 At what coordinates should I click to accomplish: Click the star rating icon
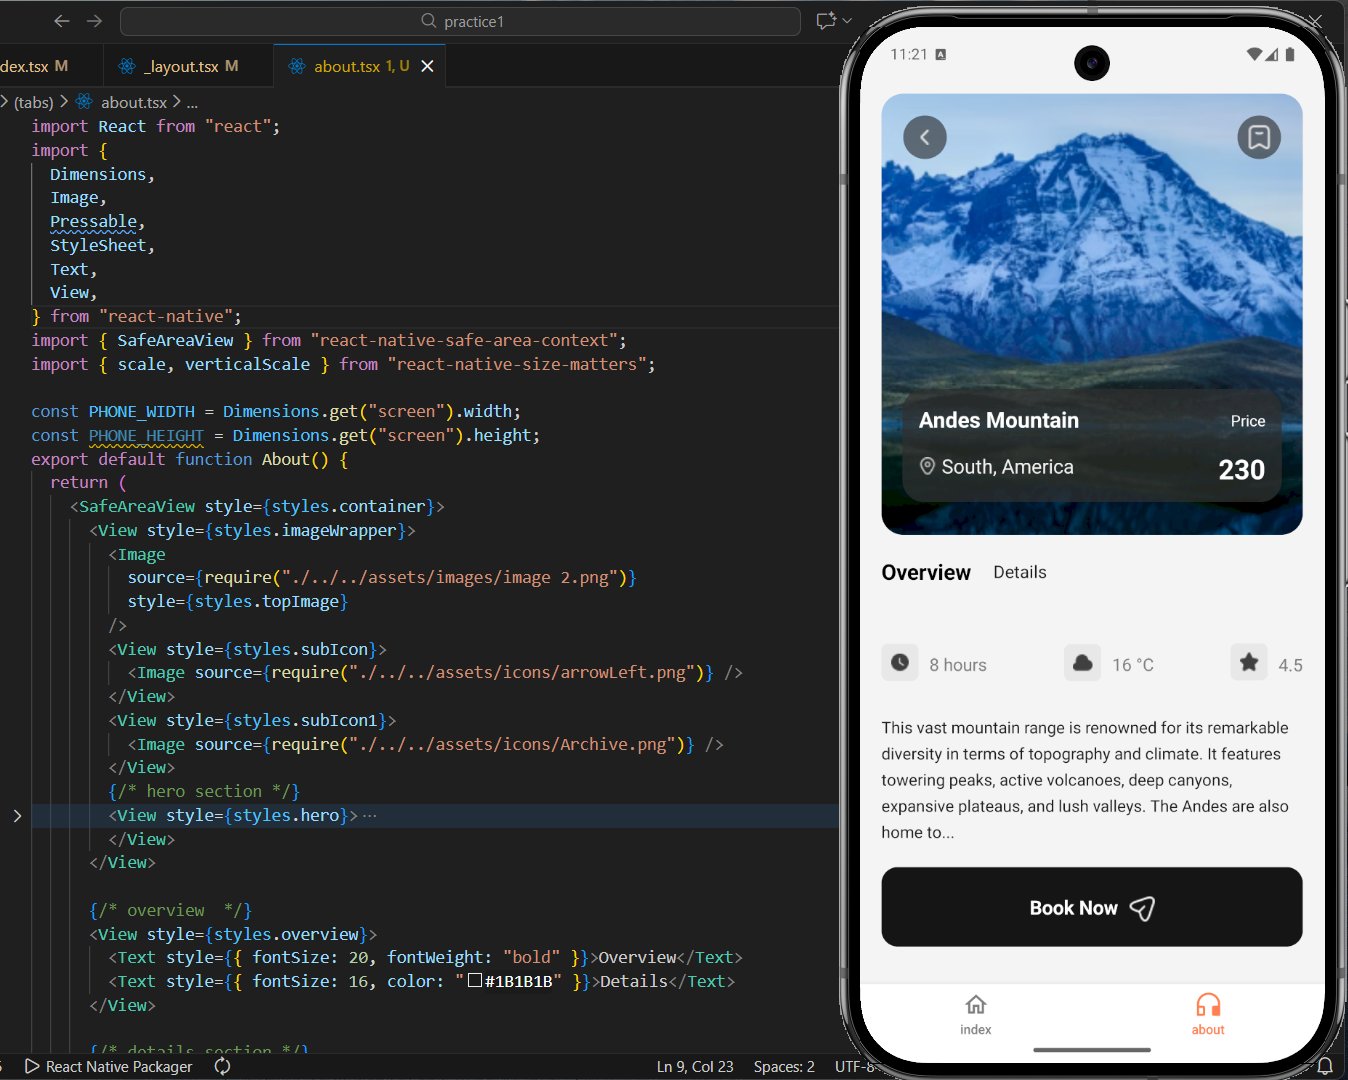pos(1249,663)
